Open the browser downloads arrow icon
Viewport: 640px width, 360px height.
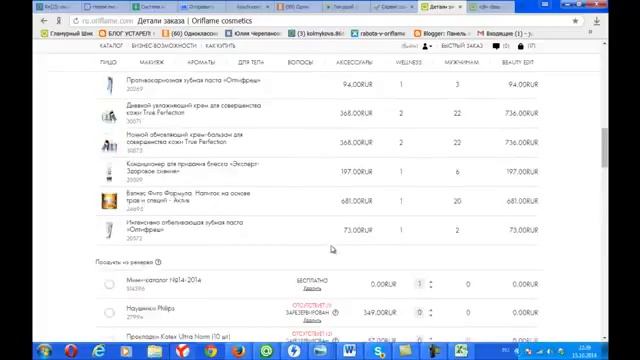point(597,21)
